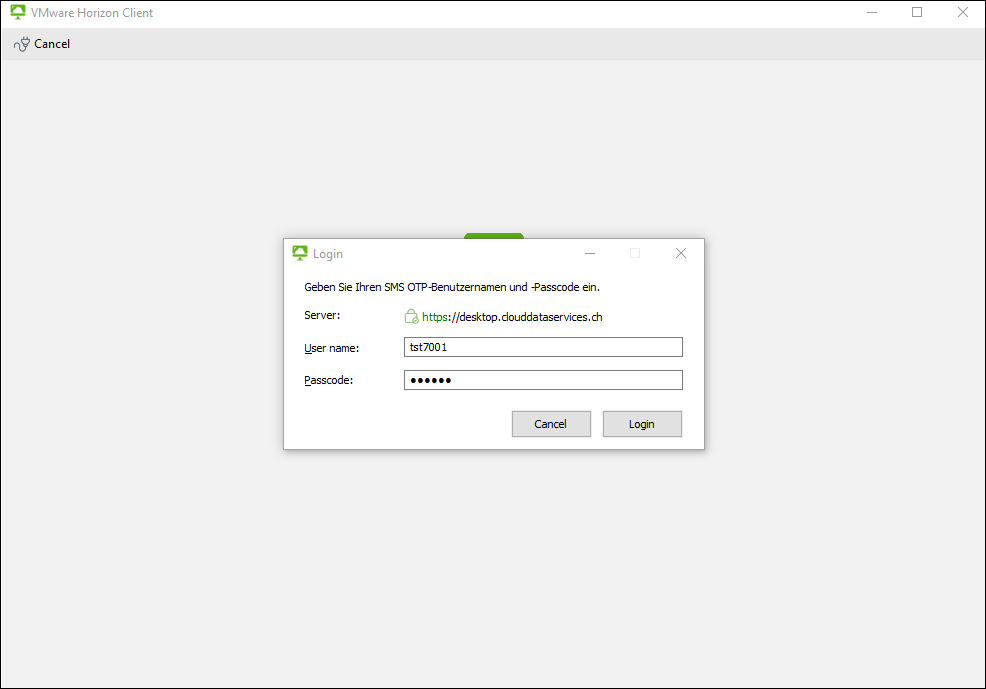
Task: Click the SMS OTP instruction text
Action: (x=451, y=287)
